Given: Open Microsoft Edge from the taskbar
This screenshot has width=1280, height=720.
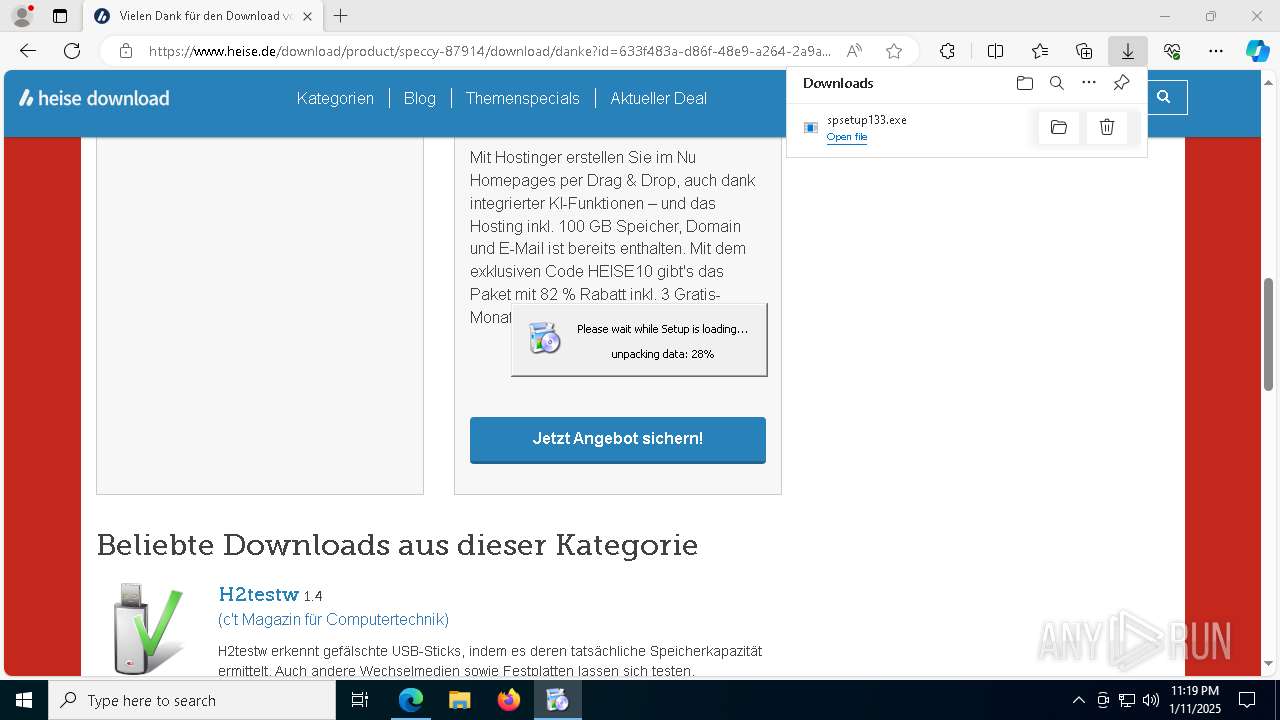Looking at the screenshot, I should [411, 700].
